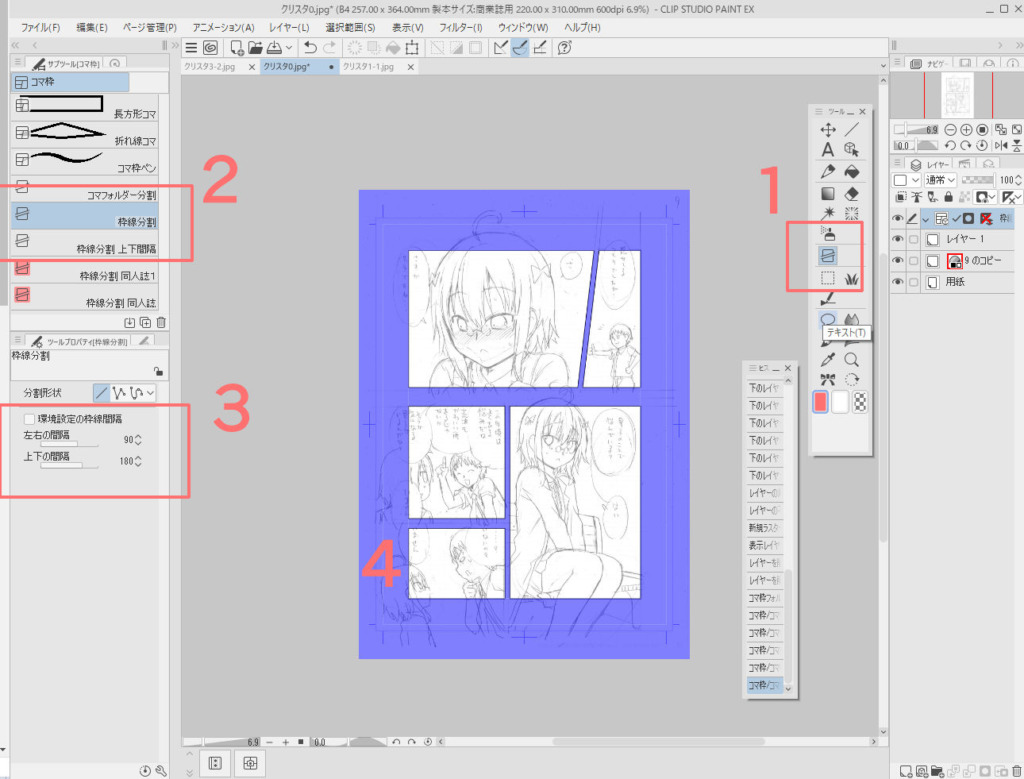Screen dimensions: 1024x779
Task: Select the Airbrush spray tool
Action: (828, 234)
